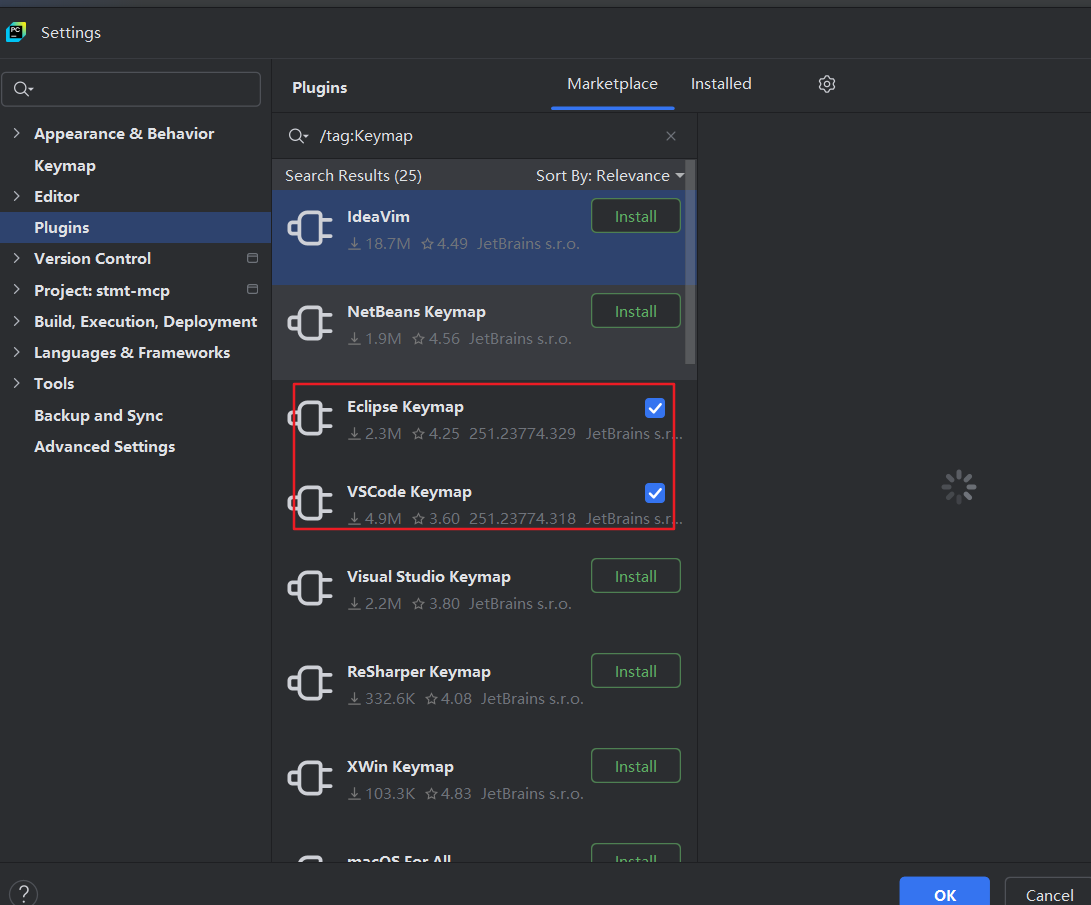Install the ReSharper Keymap plugin
1091x905 pixels.
pyautogui.click(x=635, y=671)
